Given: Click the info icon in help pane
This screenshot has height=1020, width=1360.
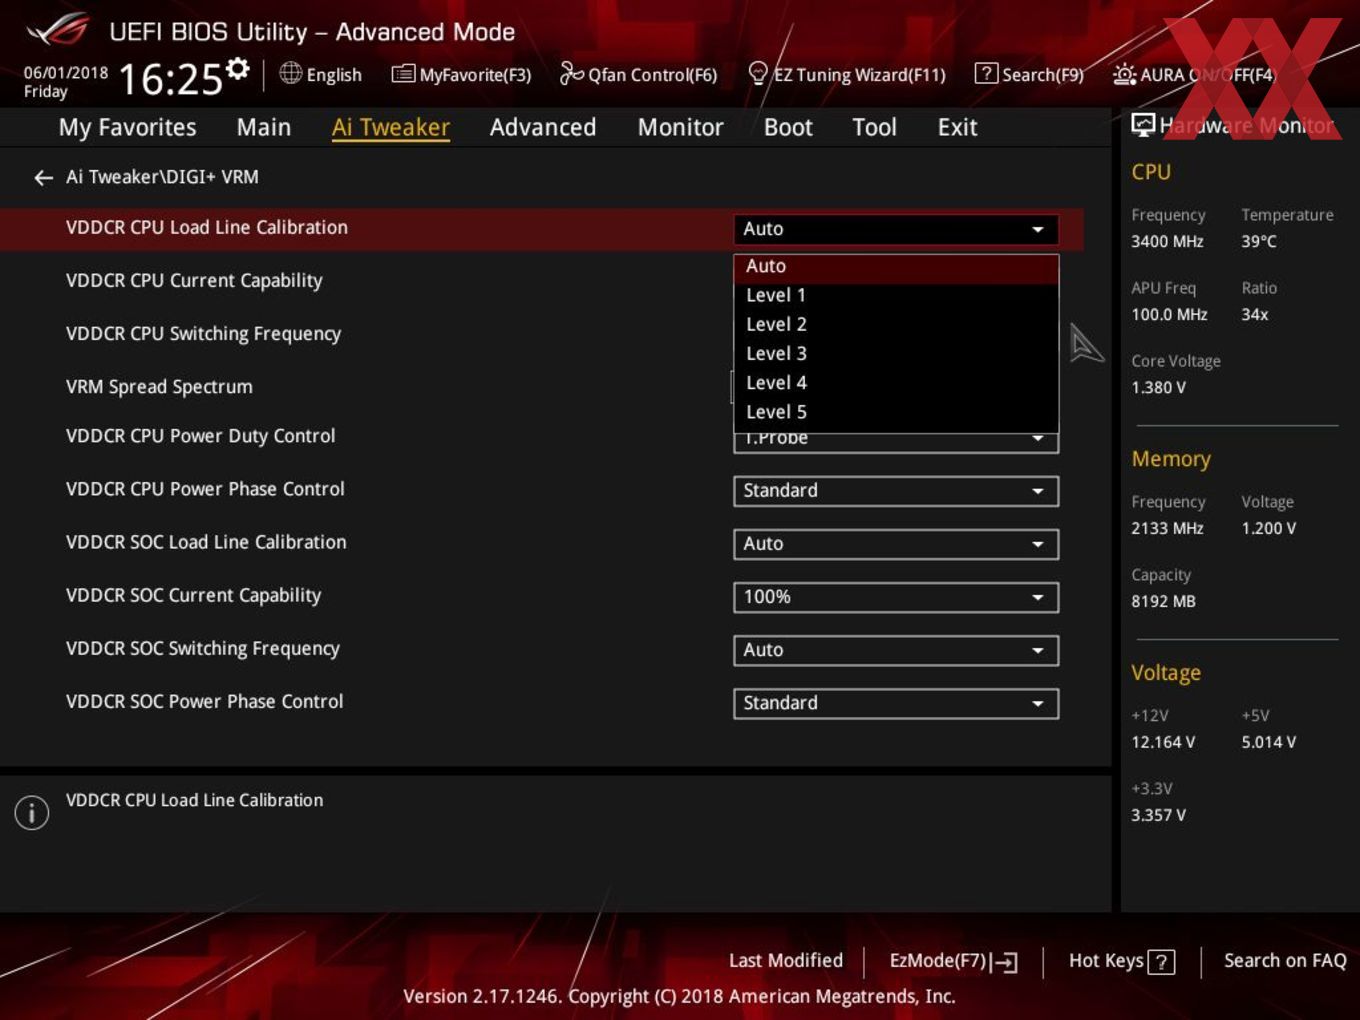Looking at the screenshot, I should (32, 813).
